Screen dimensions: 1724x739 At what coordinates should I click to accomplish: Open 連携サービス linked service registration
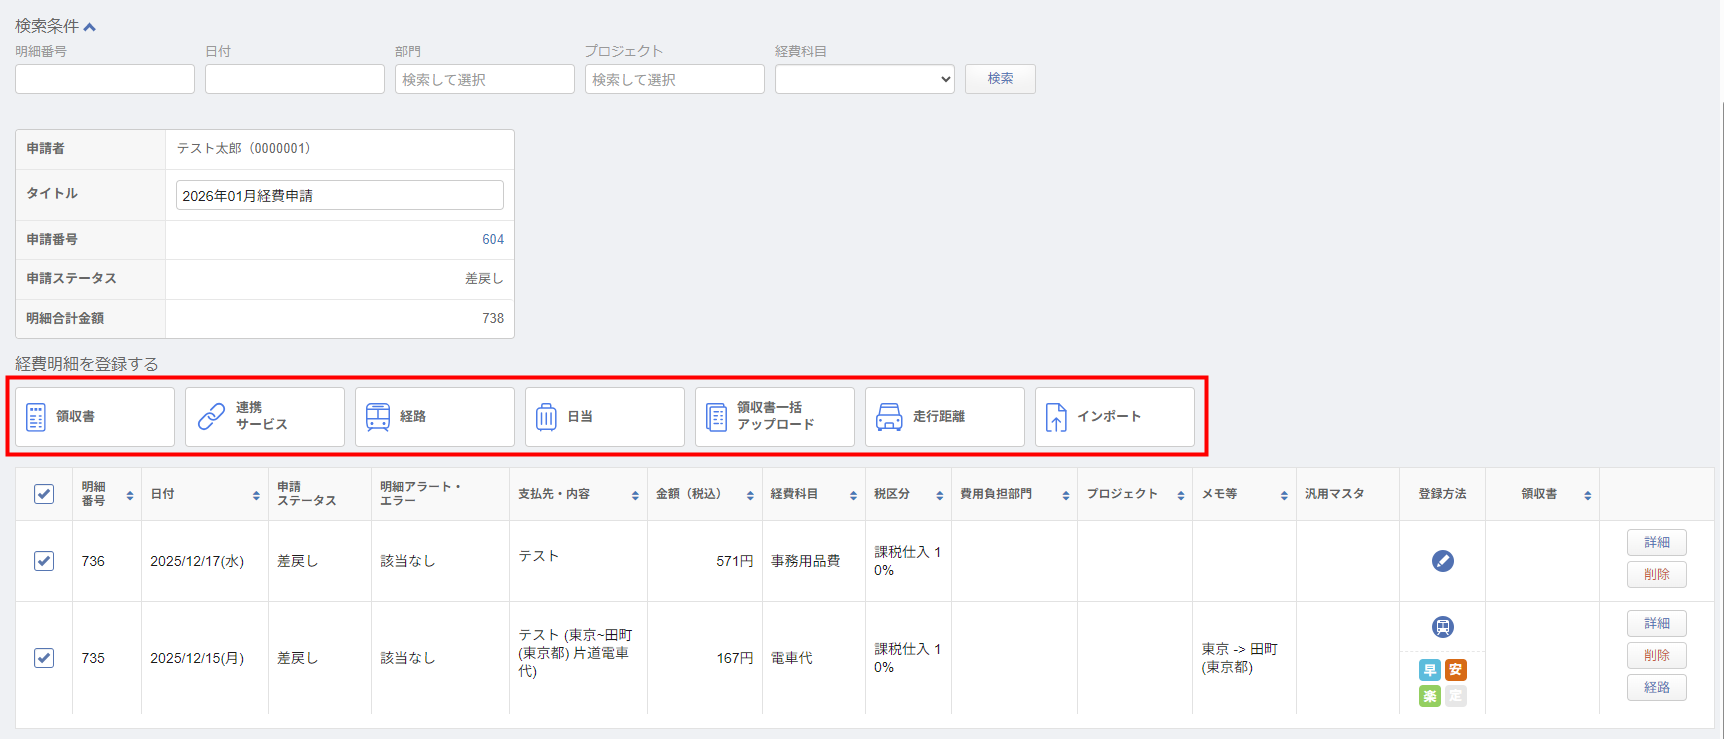pyautogui.click(x=211, y=417)
